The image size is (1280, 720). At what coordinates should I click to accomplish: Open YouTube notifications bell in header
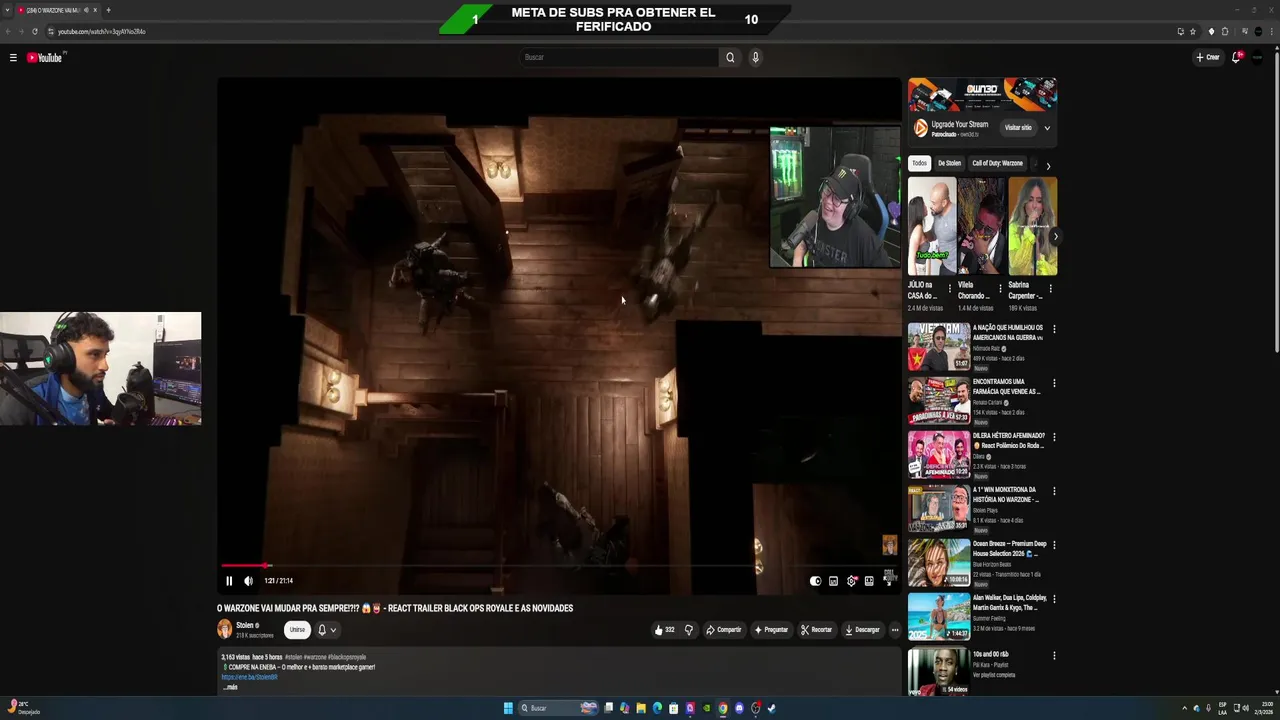coord(1236,57)
